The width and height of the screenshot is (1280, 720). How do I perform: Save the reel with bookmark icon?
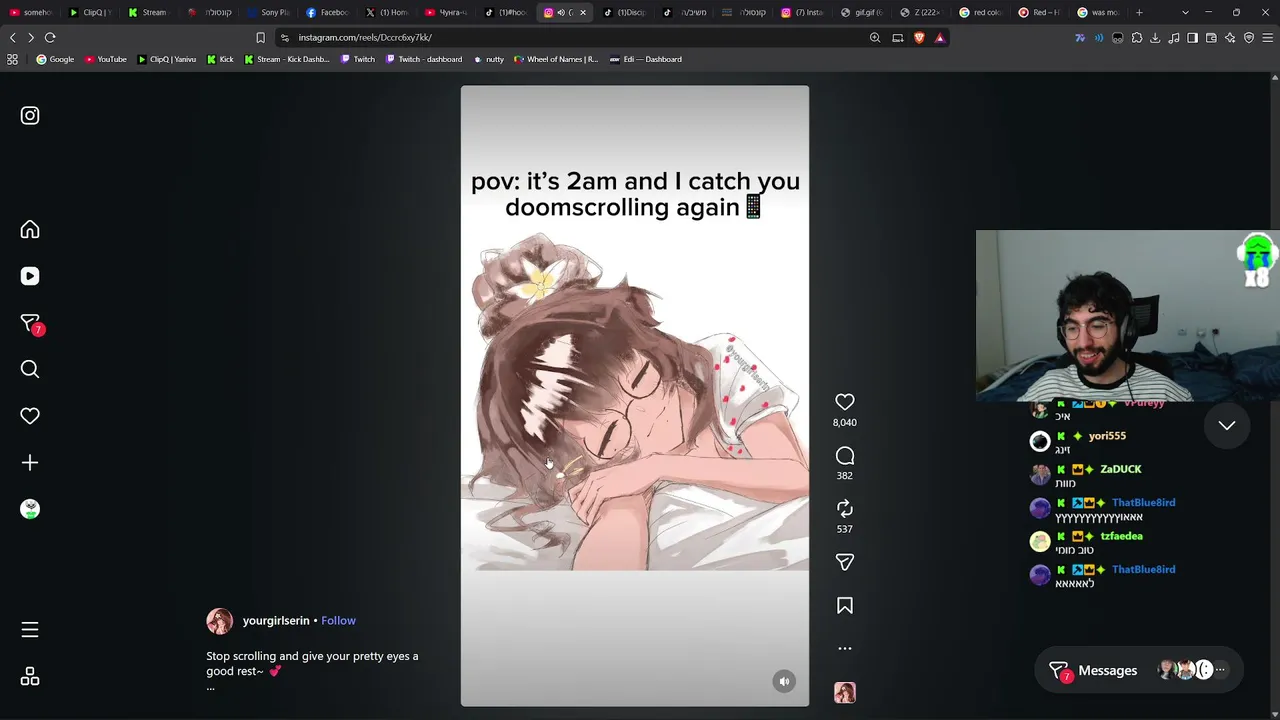[x=845, y=605]
